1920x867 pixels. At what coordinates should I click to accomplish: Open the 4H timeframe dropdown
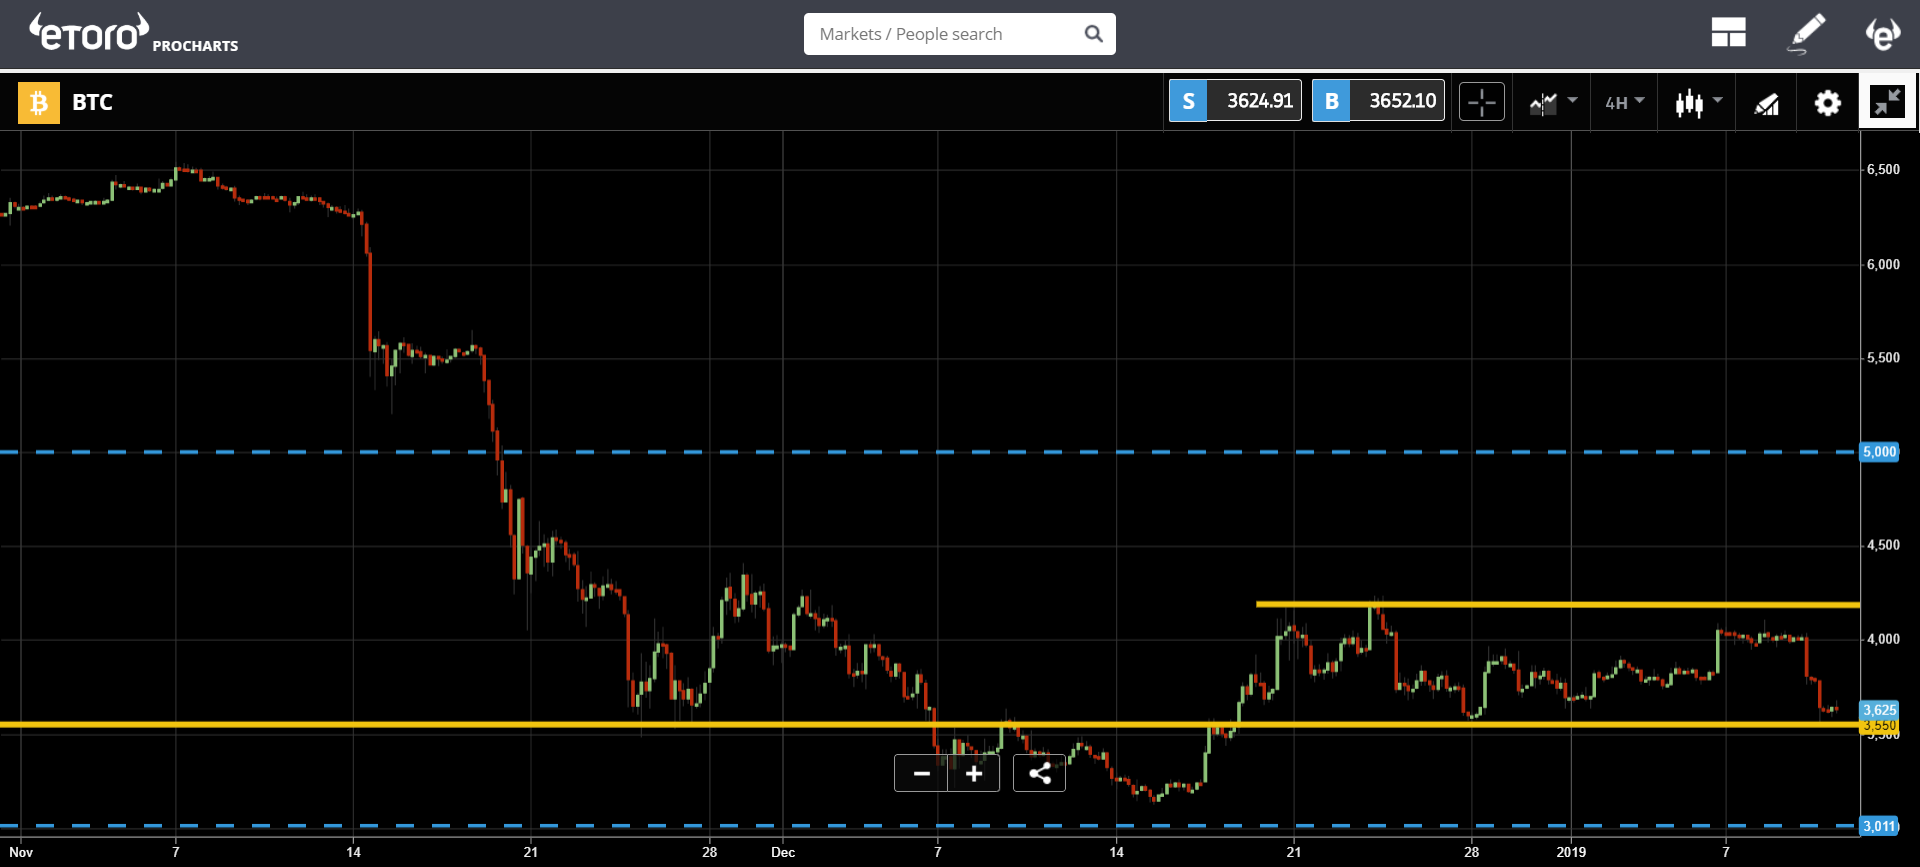pyautogui.click(x=1624, y=102)
